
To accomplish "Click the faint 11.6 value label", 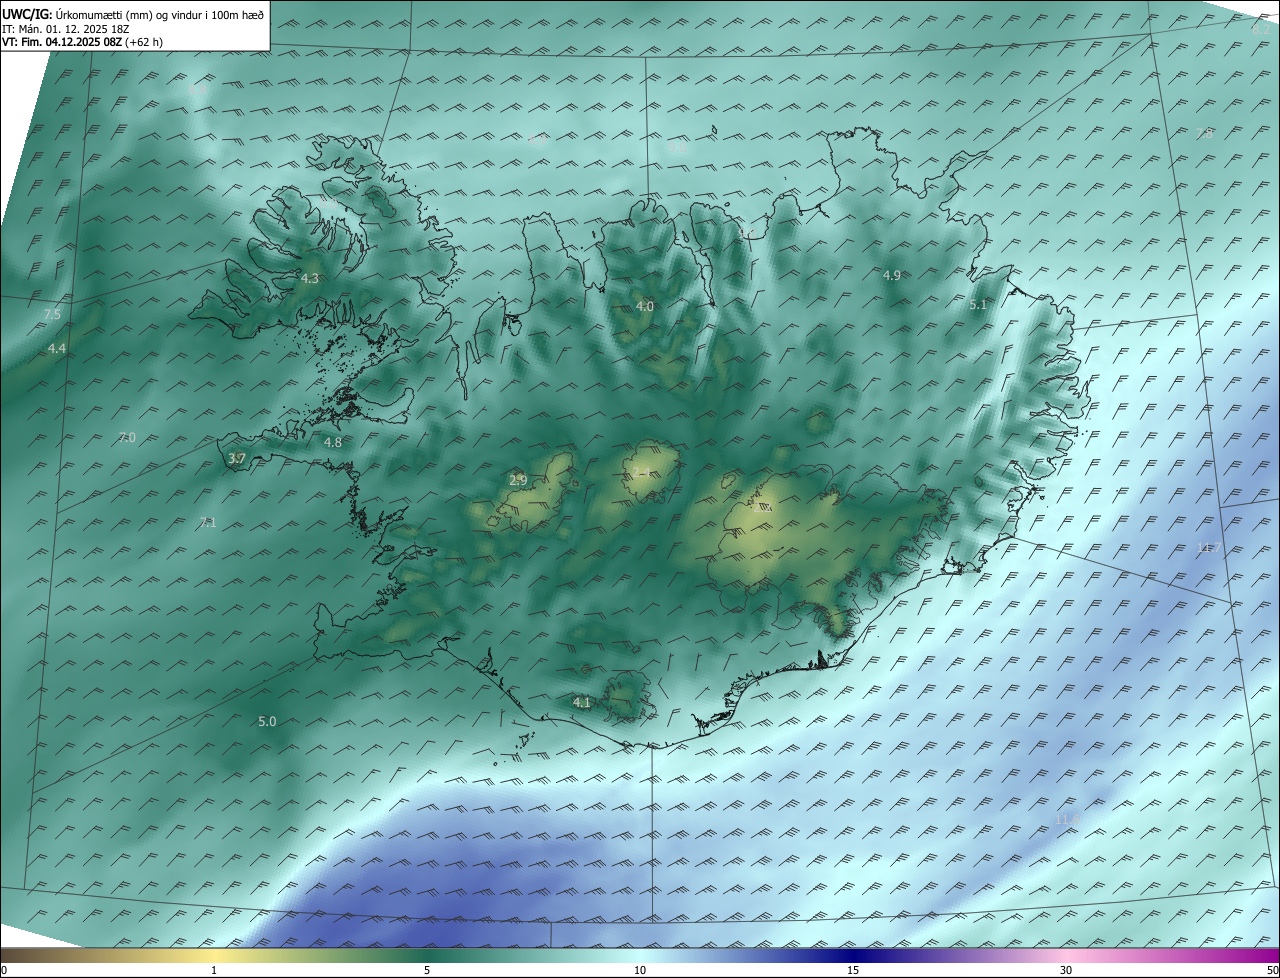I will tap(1068, 819).
